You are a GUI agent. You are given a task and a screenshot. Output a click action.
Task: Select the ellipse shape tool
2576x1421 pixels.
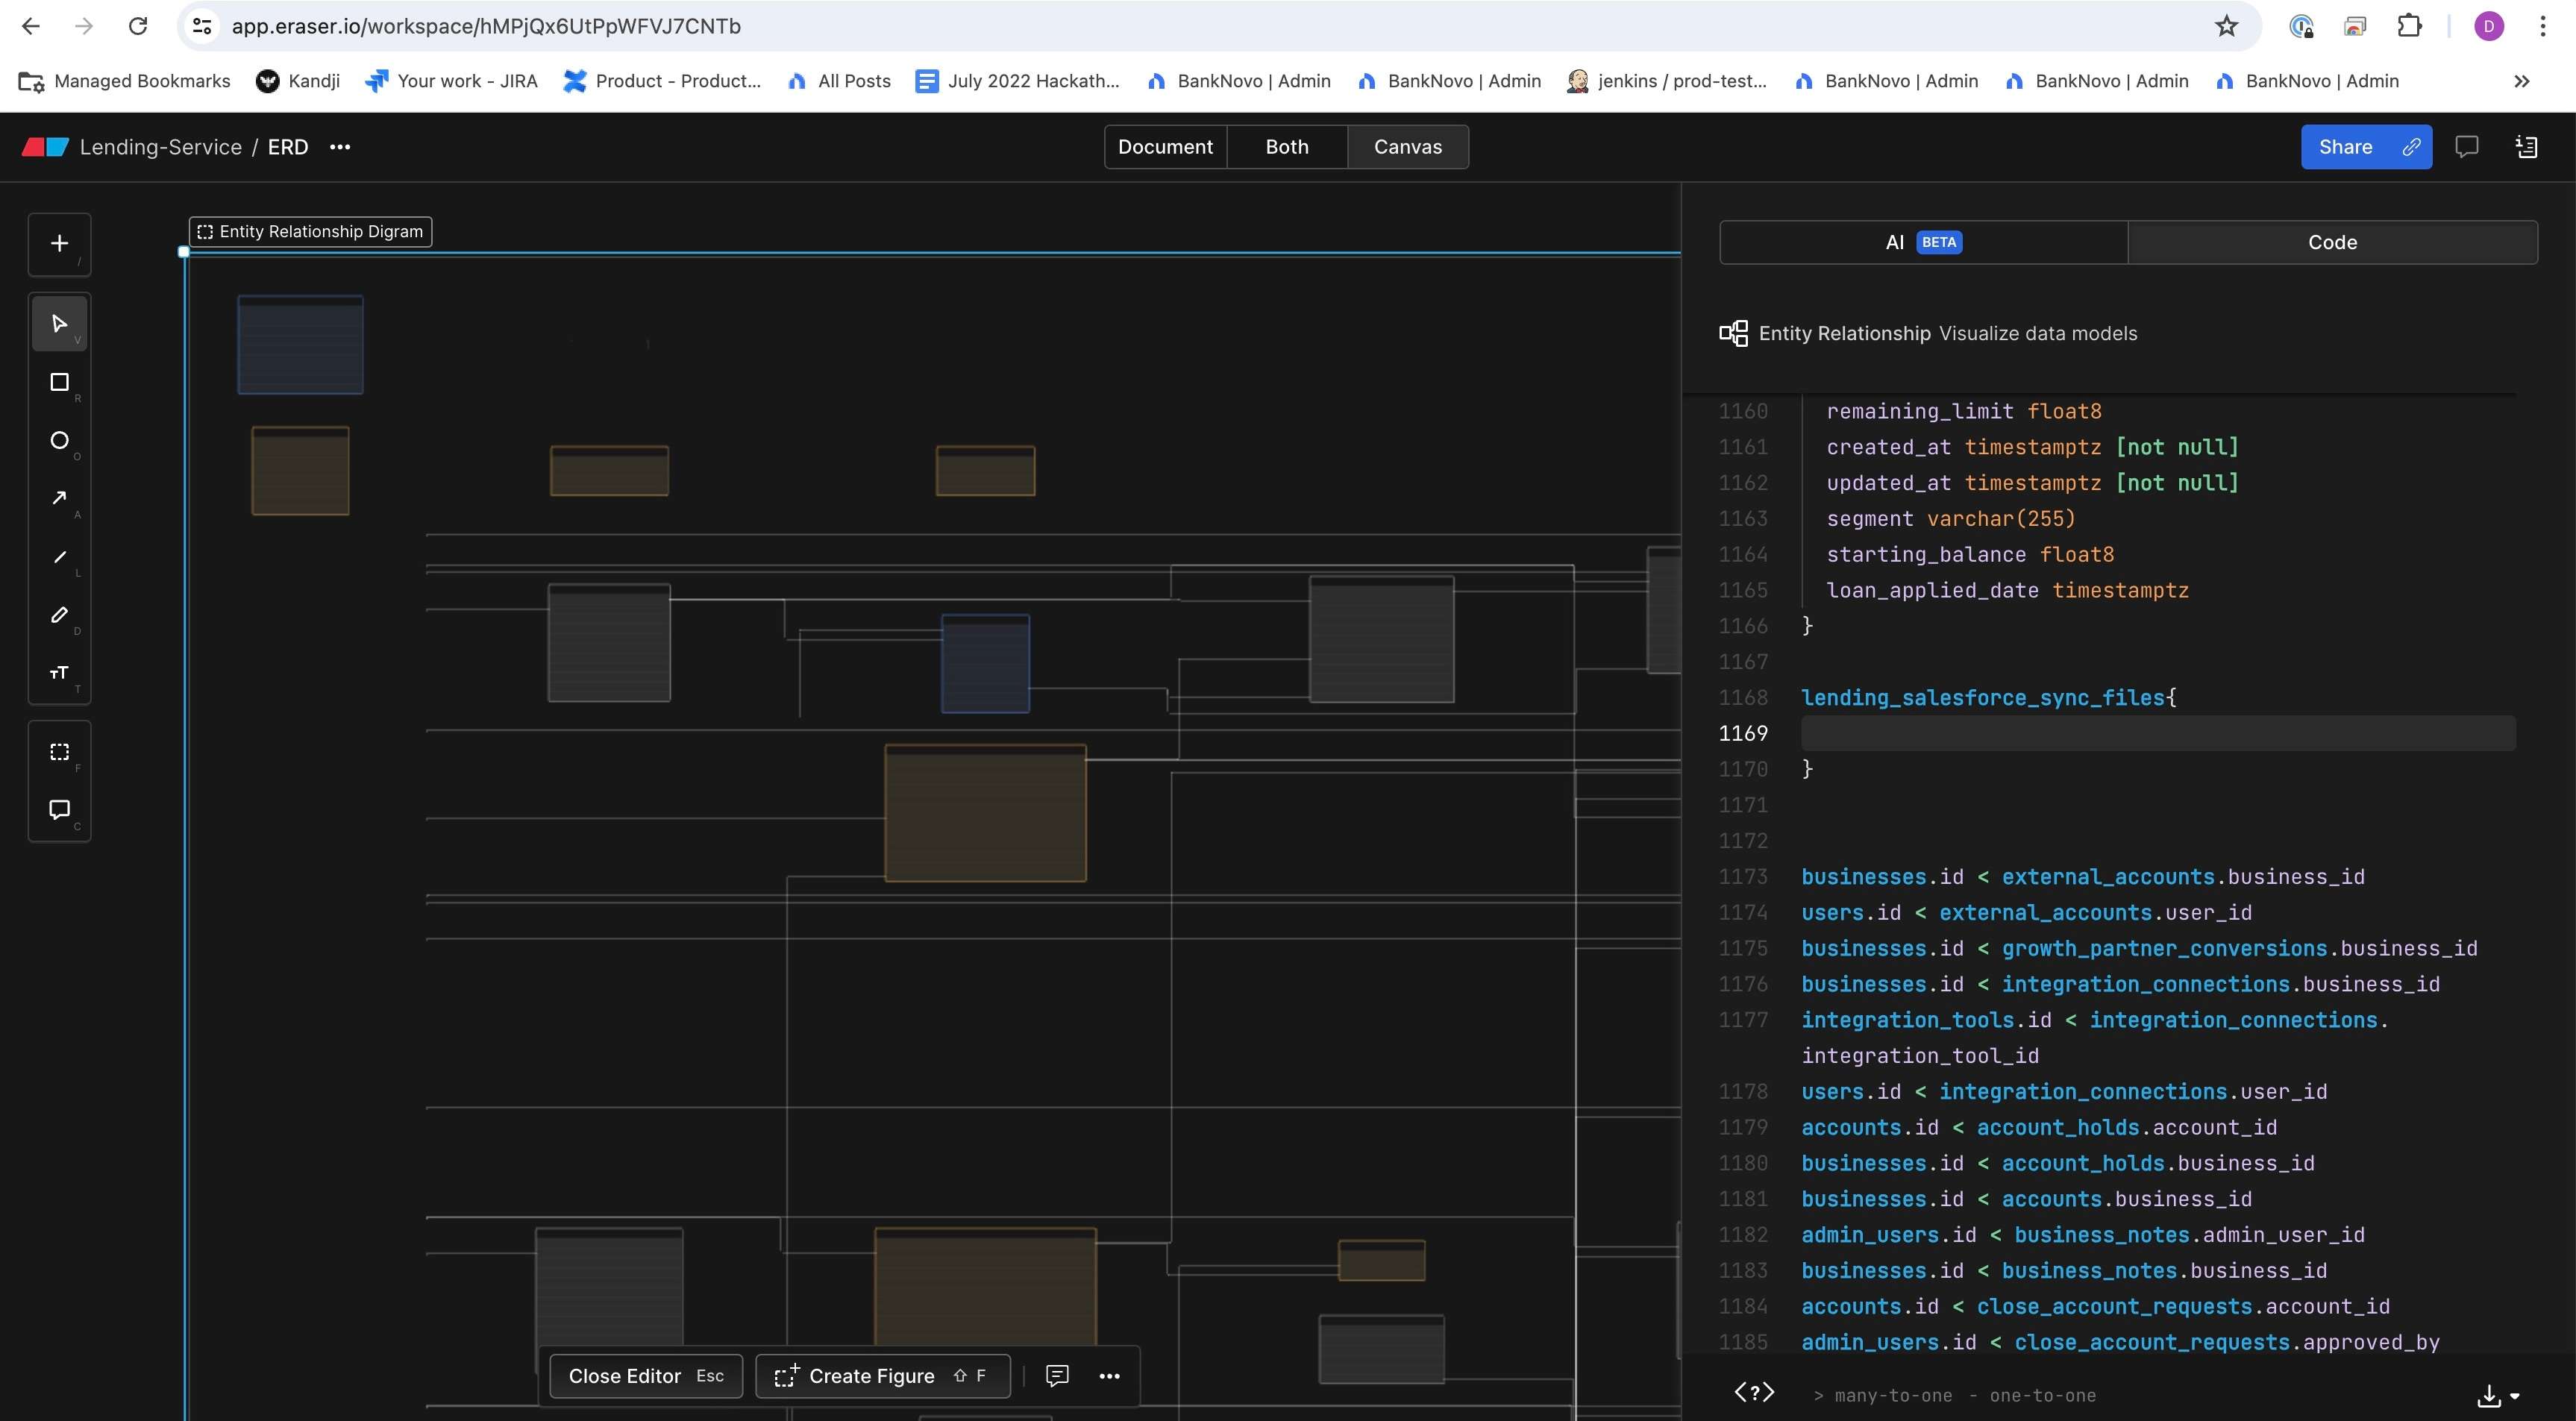click(59, 440)
